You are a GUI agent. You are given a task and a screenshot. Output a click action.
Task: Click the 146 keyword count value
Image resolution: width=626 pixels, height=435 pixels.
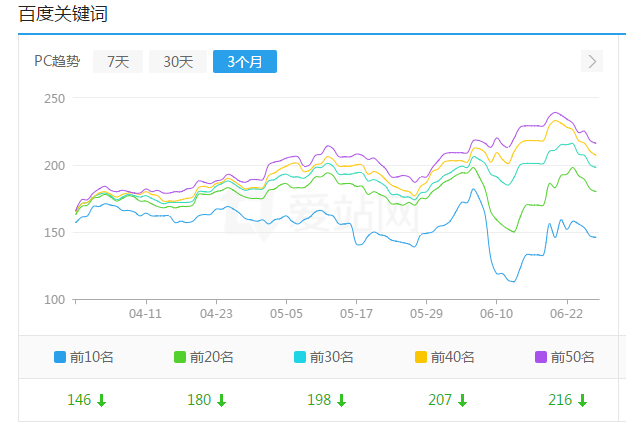point(79,400)
